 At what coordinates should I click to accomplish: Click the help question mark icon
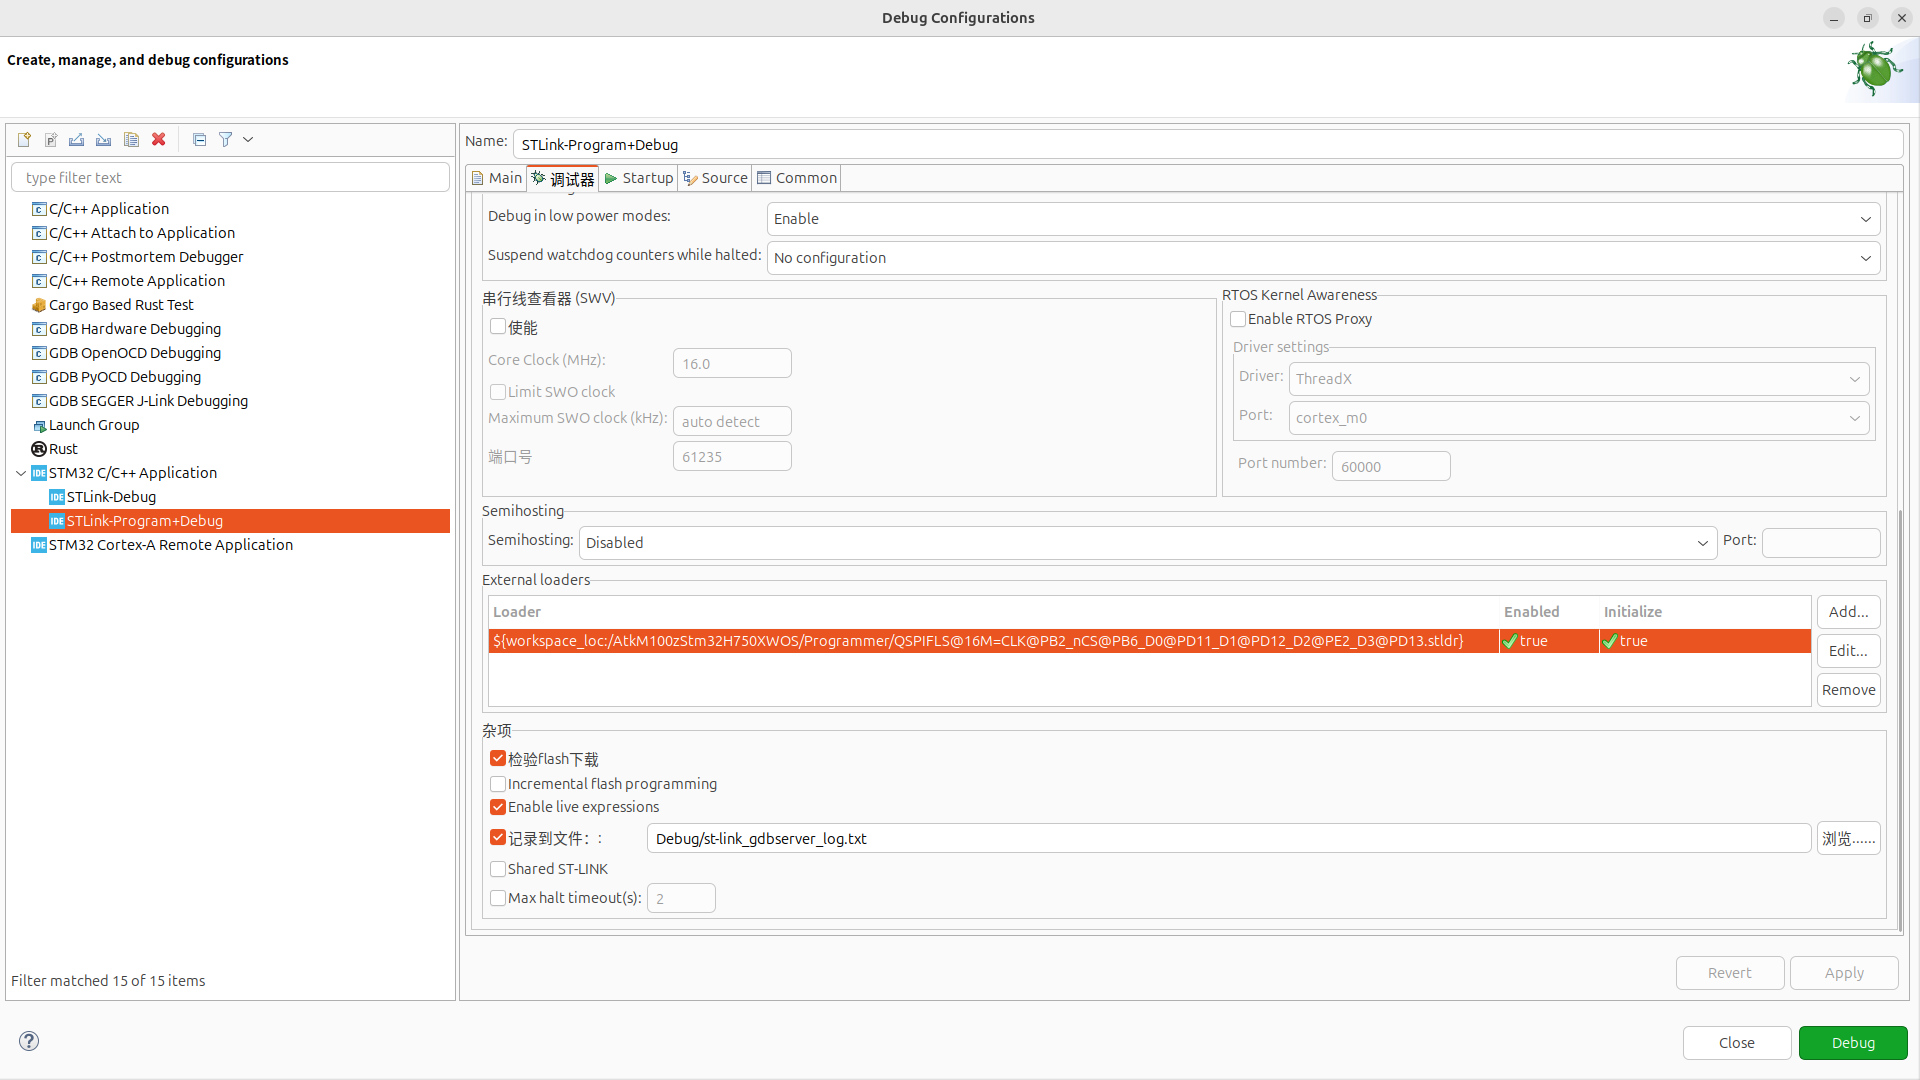tap(30, 1041)
